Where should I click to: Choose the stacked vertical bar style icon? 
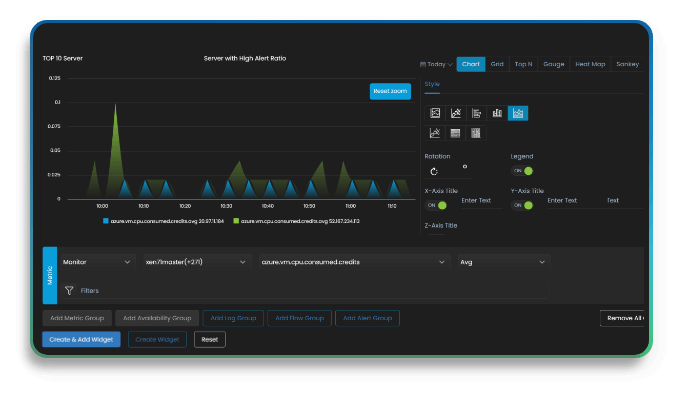pyautogui.click(x=476, y=133)
